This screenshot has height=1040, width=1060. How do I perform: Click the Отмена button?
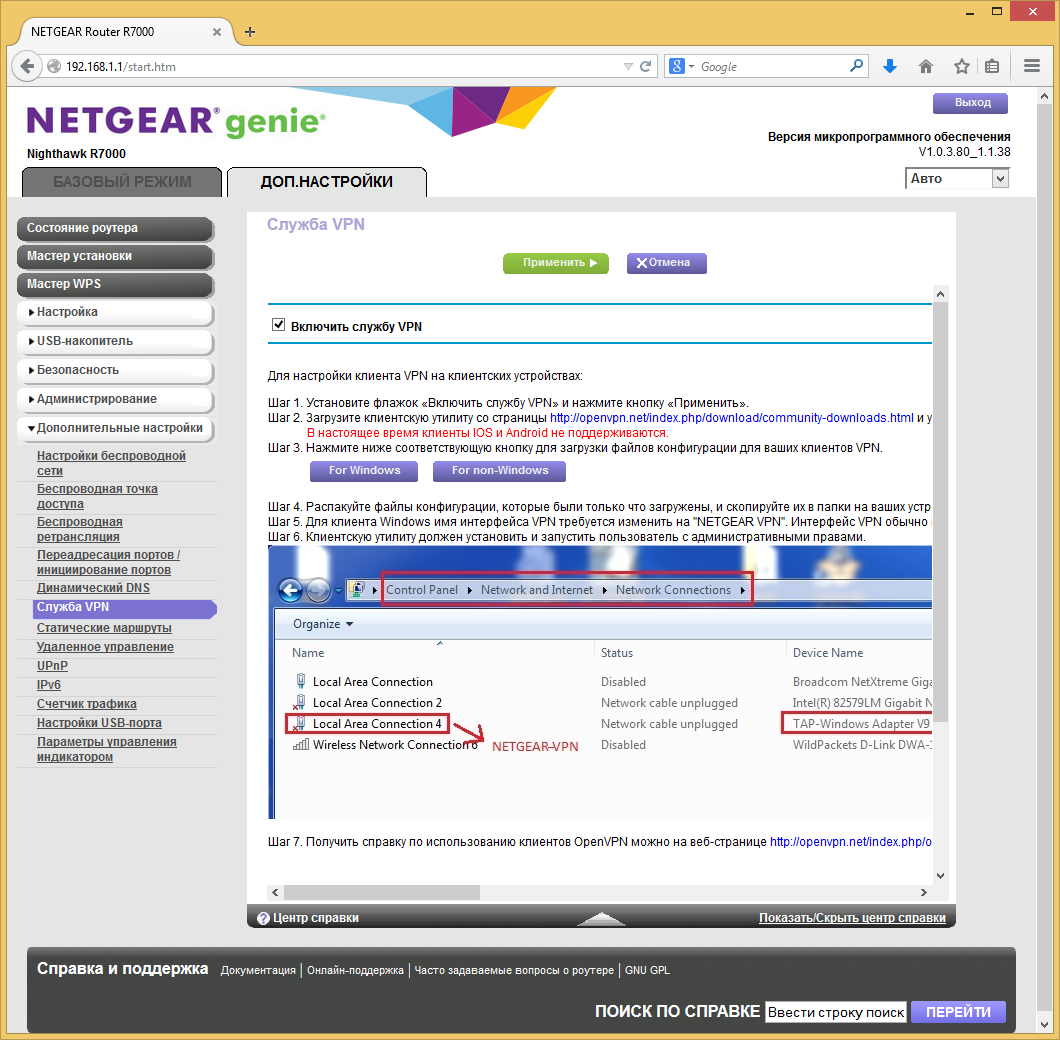(x=667, y=263)
